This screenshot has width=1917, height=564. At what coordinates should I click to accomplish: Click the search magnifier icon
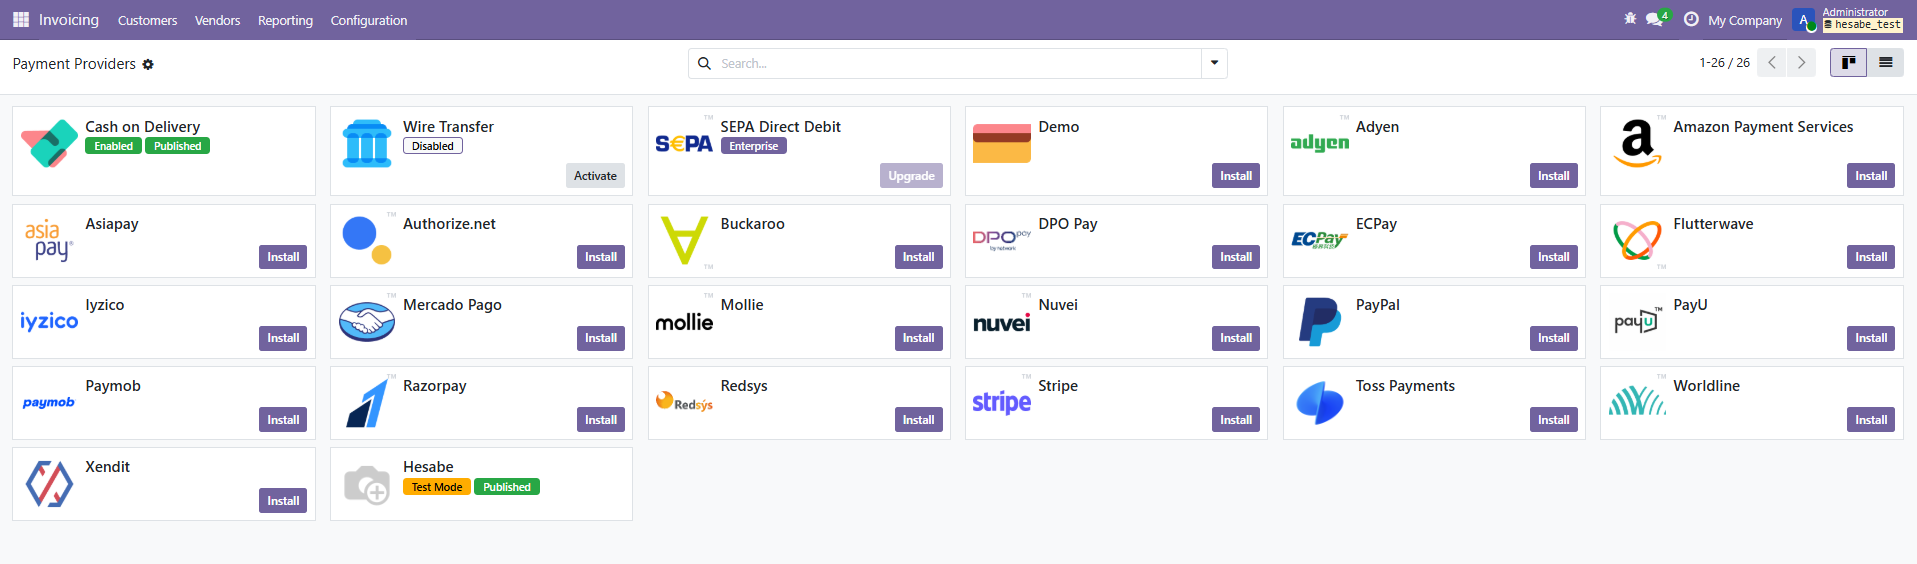[x=704, y=63]
